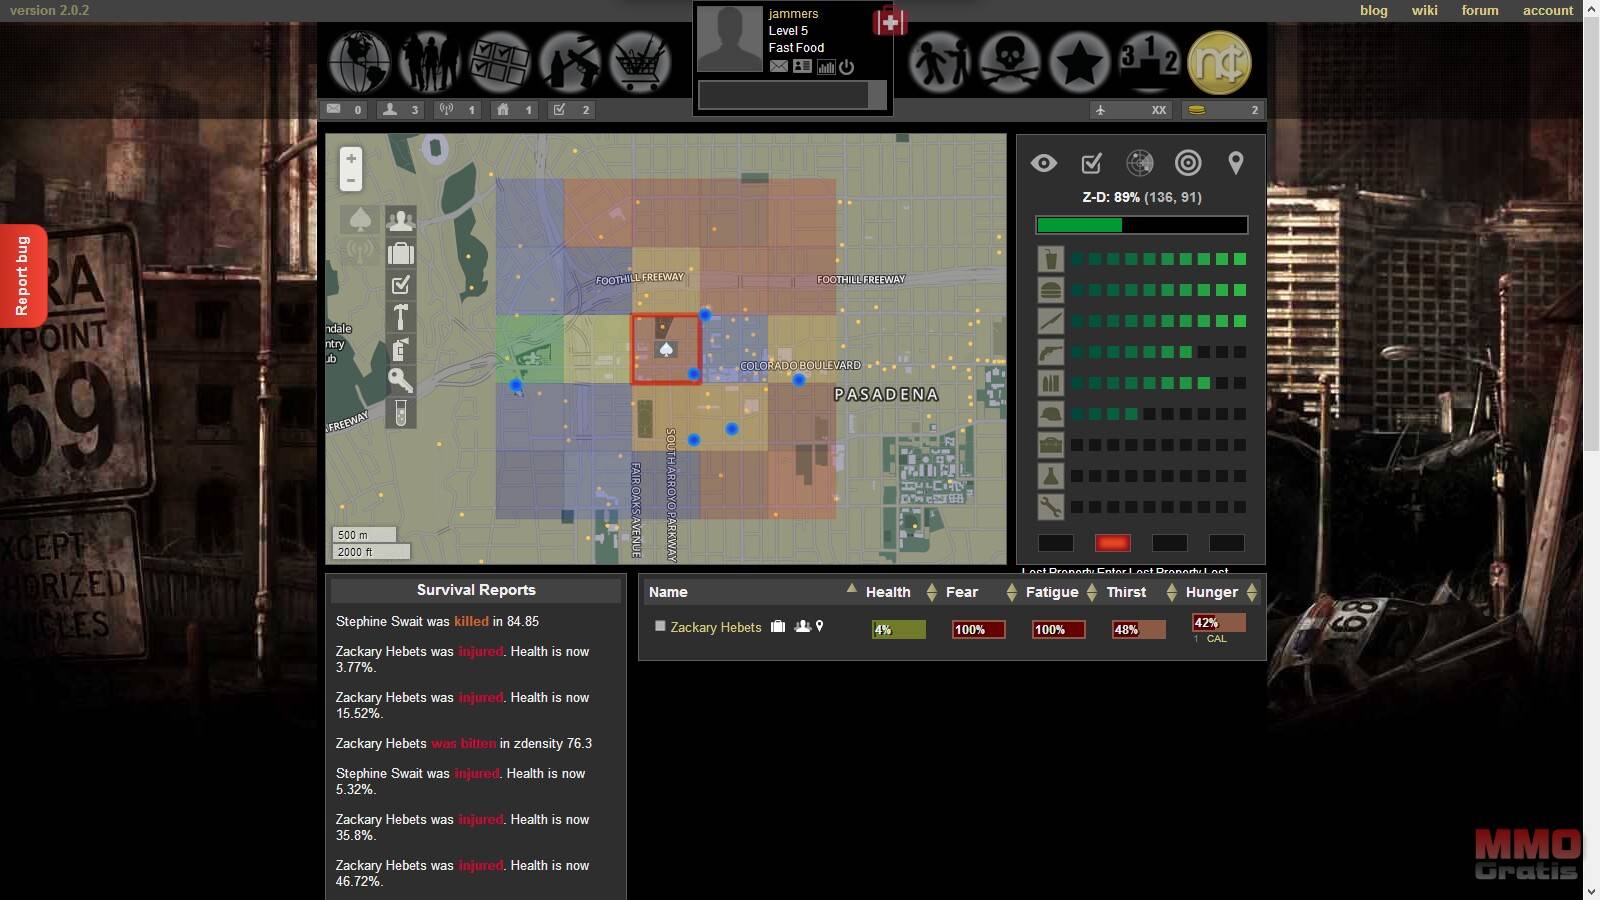
Task: Click the map zoom in plus control
Action: click(x=351, y=159)
